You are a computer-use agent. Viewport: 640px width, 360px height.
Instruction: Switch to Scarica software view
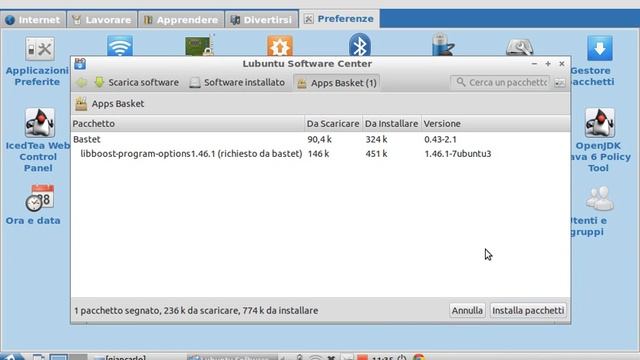pyautogui.click(x=136, y=82)
